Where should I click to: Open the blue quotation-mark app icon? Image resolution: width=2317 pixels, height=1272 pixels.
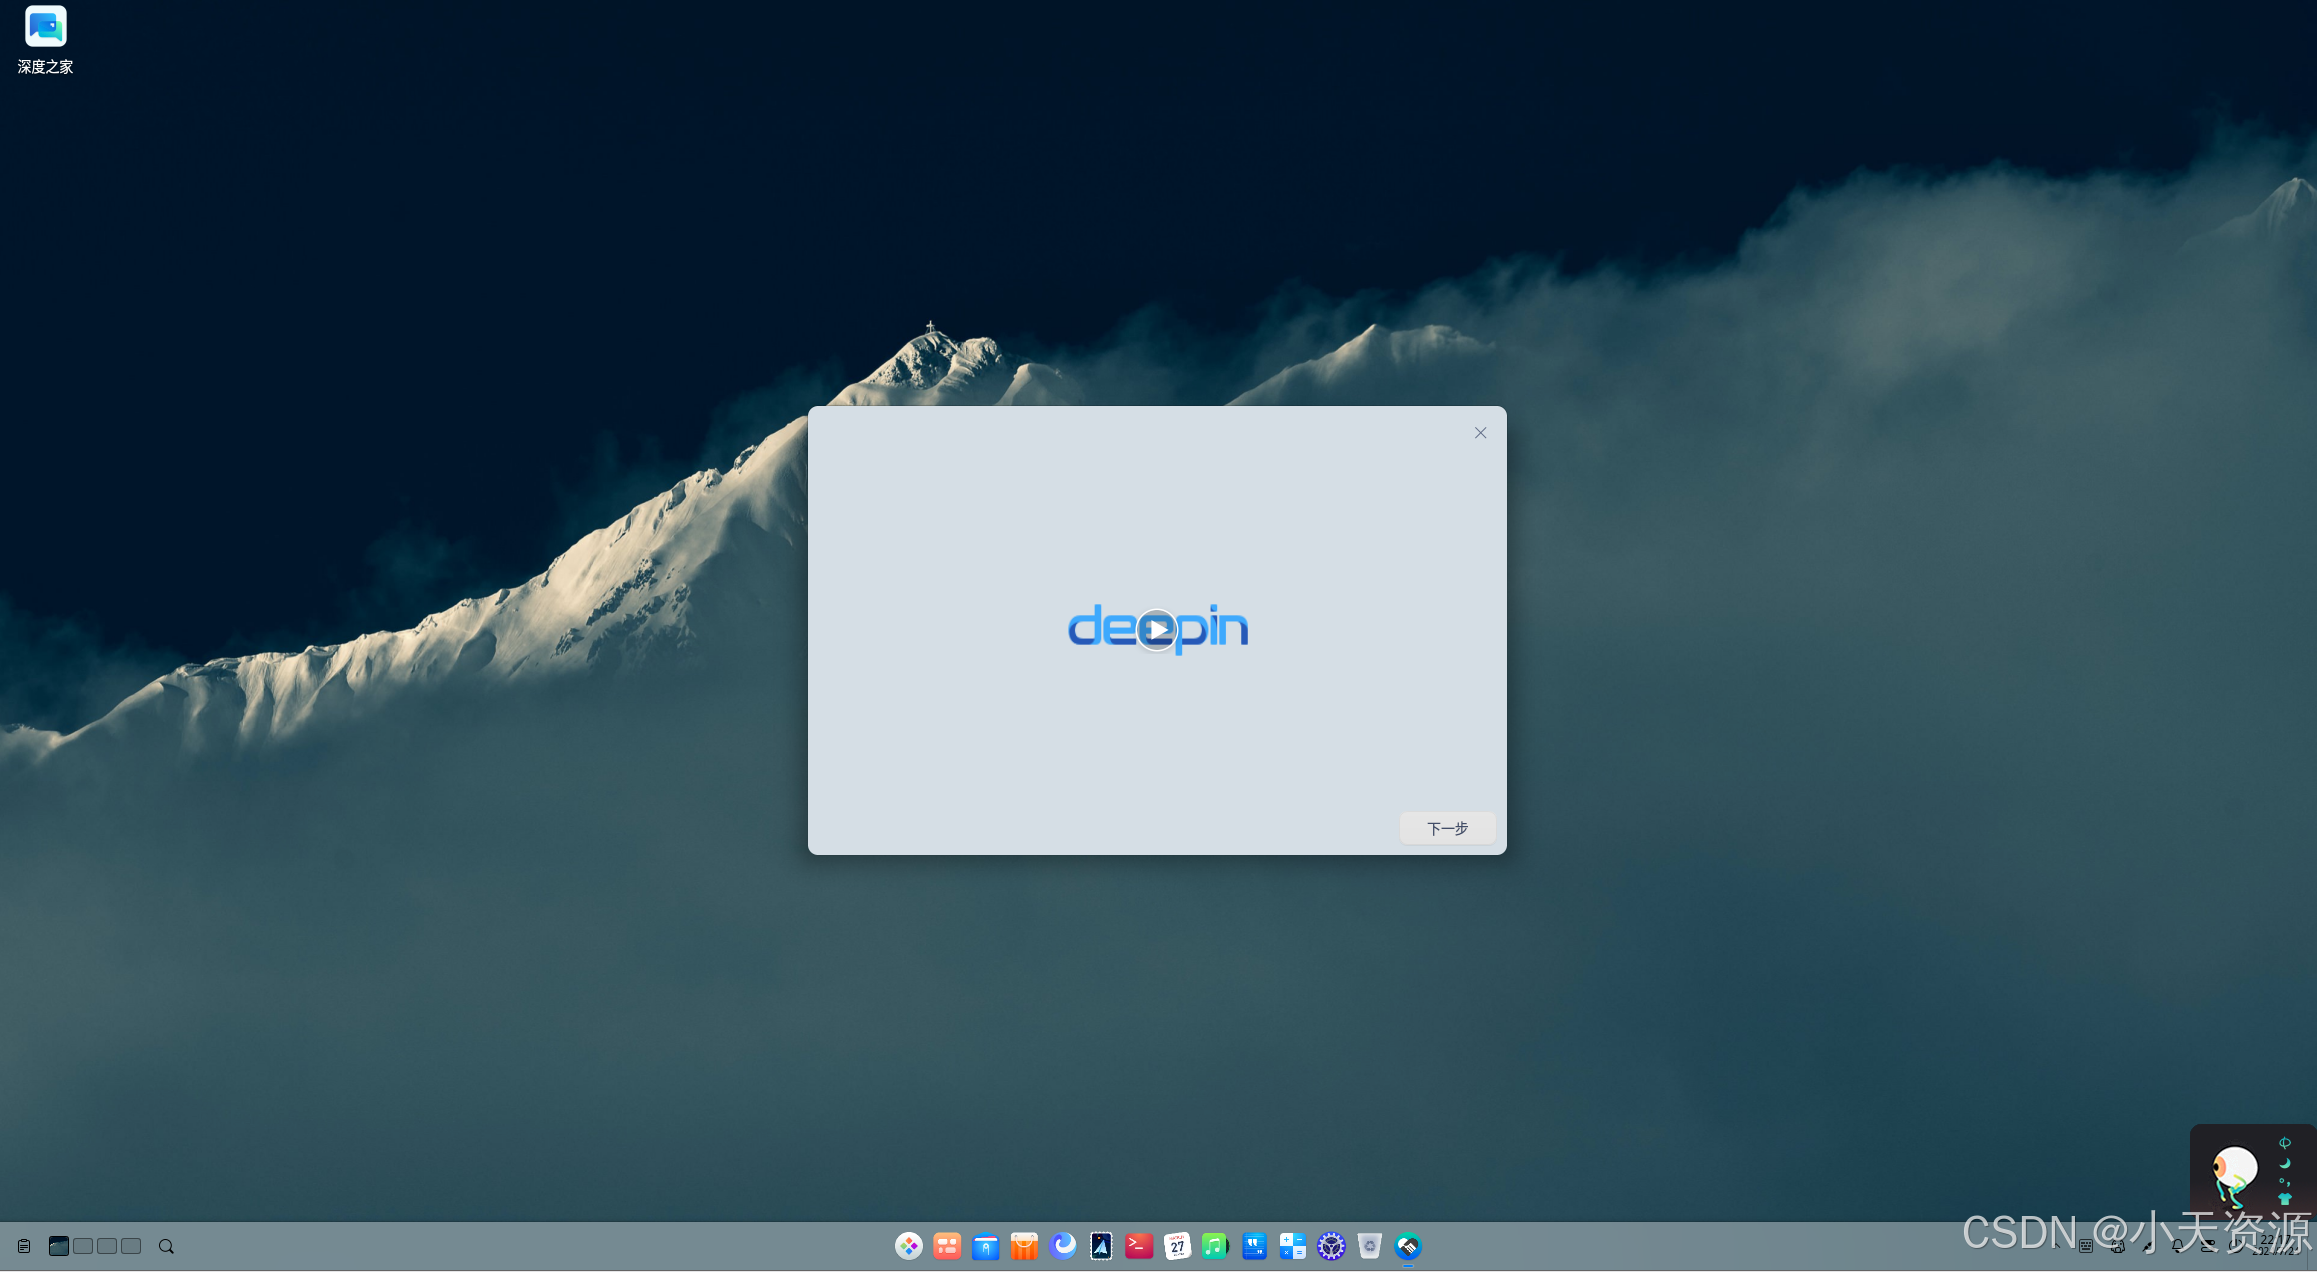tap(1254, 1246)
